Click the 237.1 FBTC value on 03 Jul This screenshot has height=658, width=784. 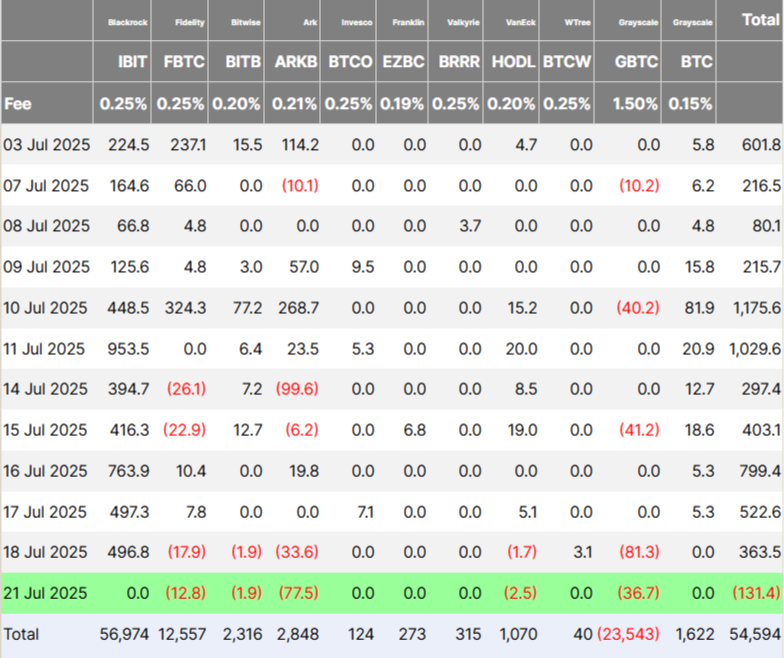click(x=188, y=145)
